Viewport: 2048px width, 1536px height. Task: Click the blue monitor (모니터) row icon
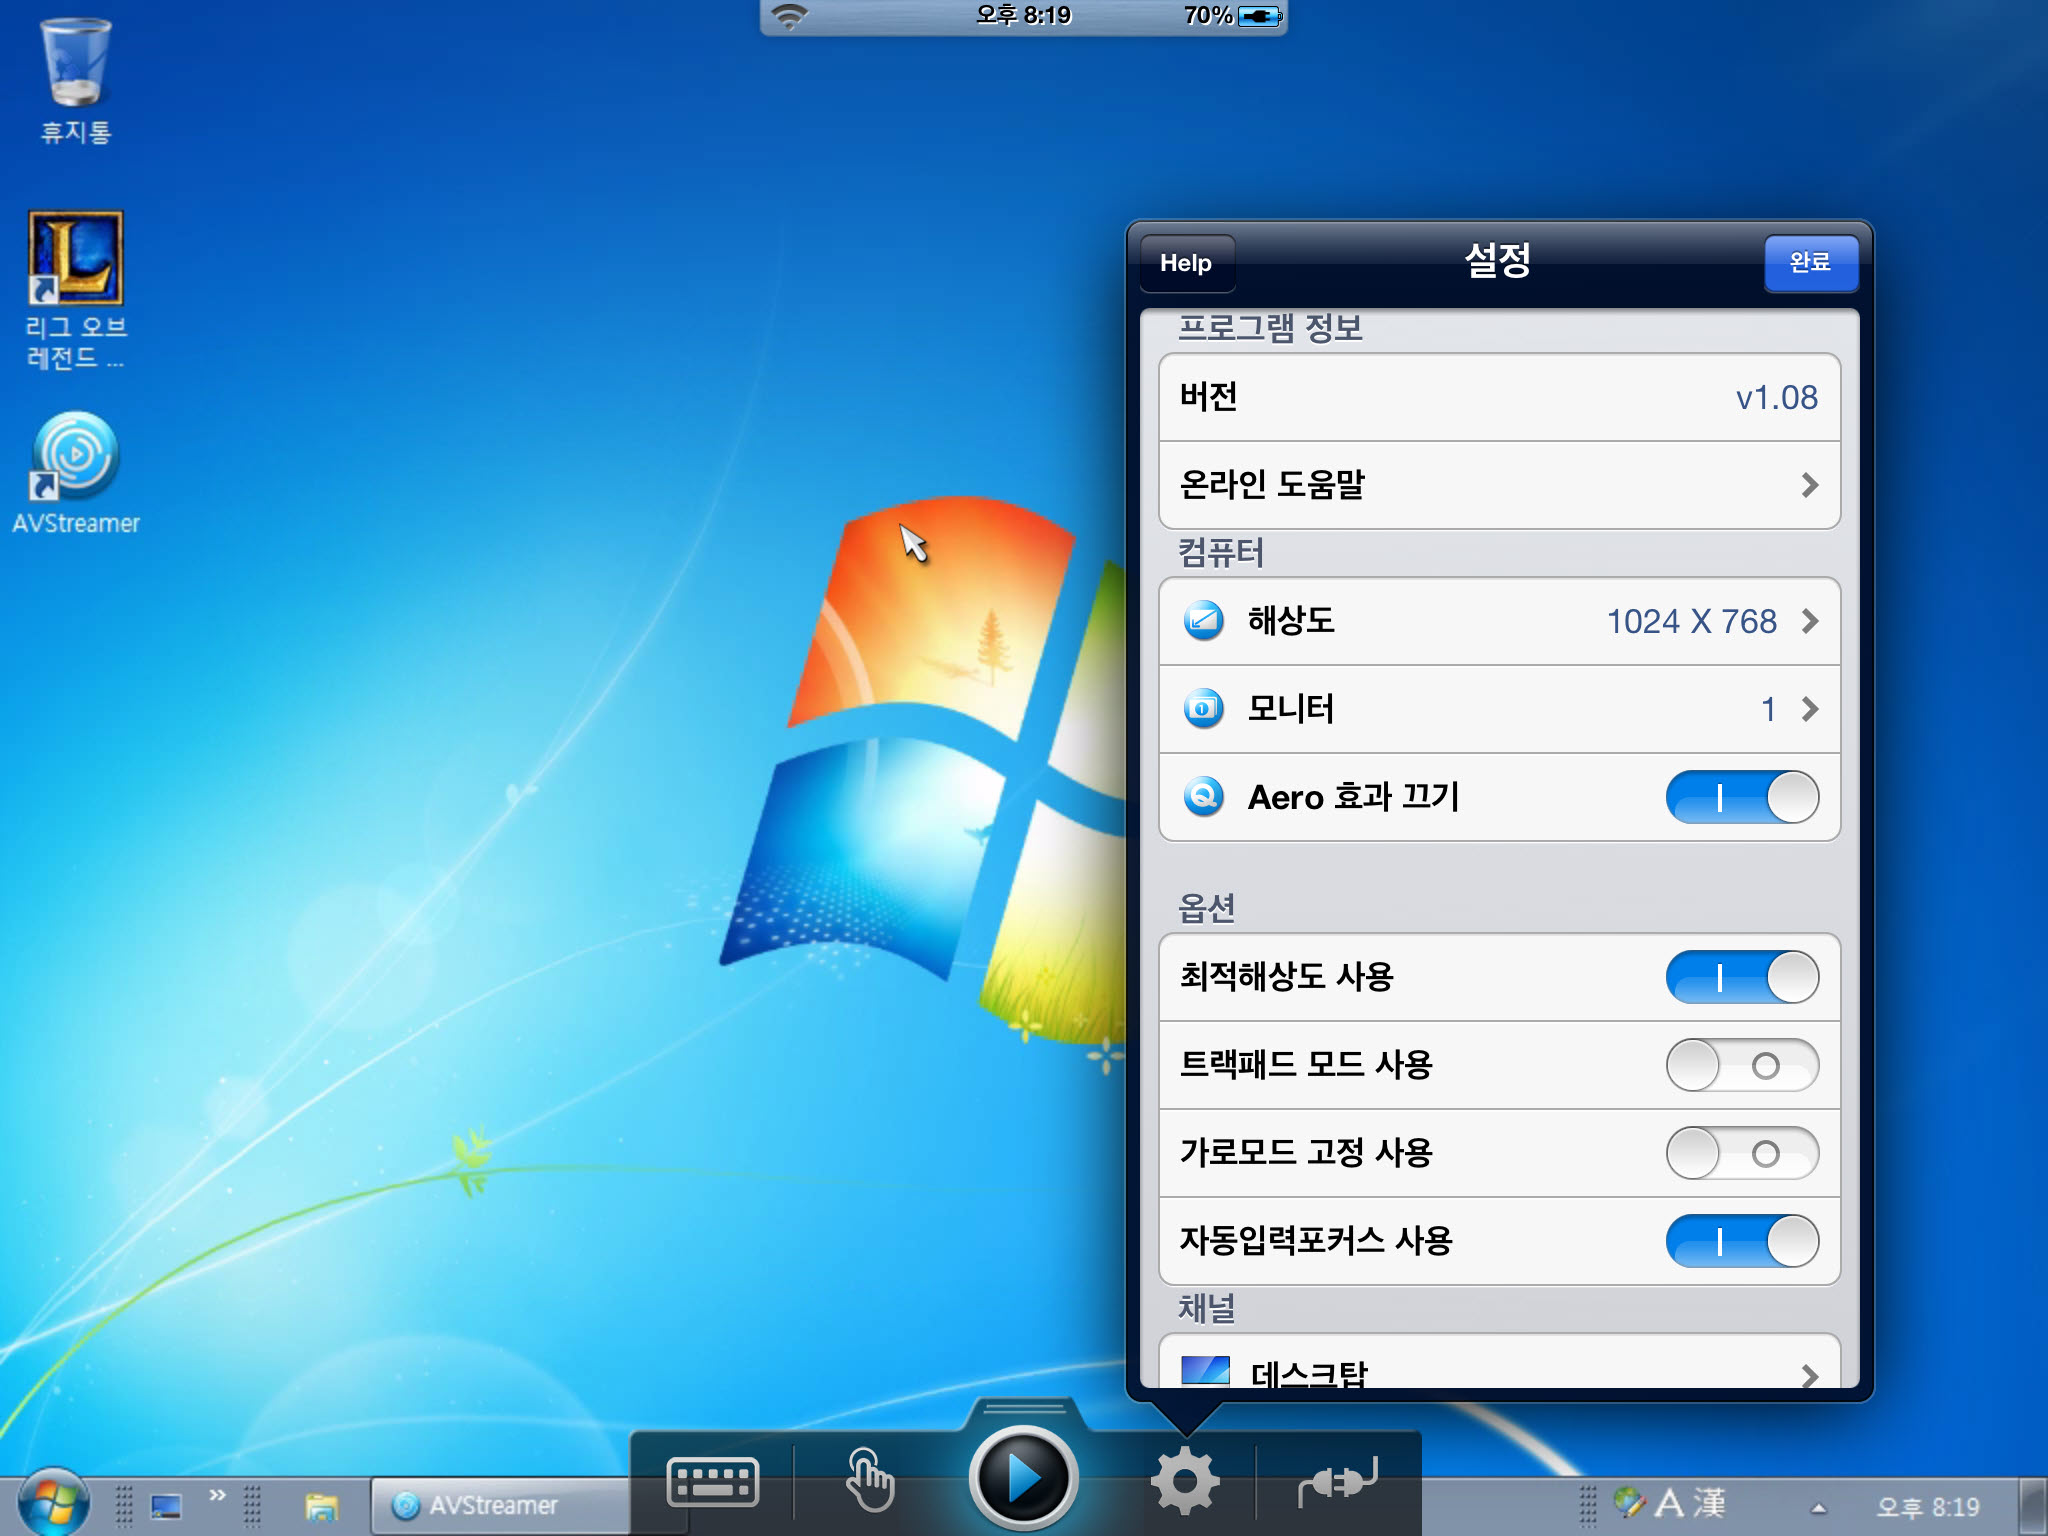click(x=1203, y=709)
